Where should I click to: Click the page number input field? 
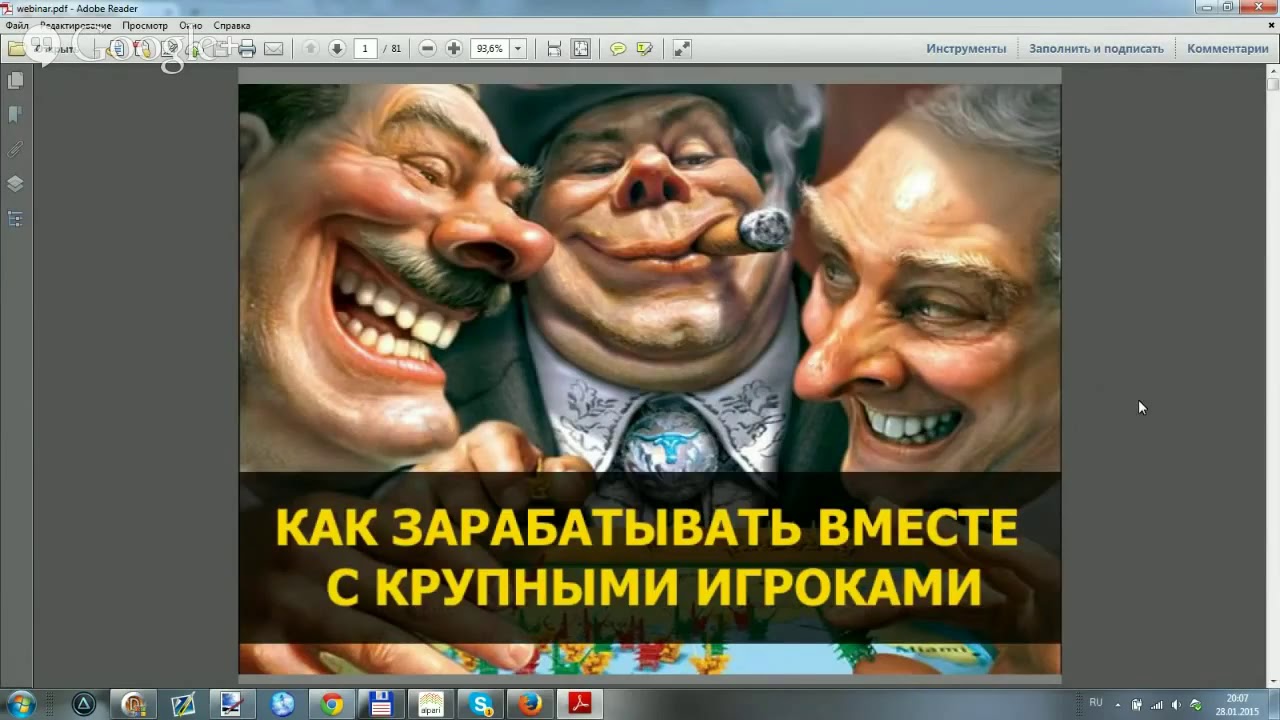365,48
